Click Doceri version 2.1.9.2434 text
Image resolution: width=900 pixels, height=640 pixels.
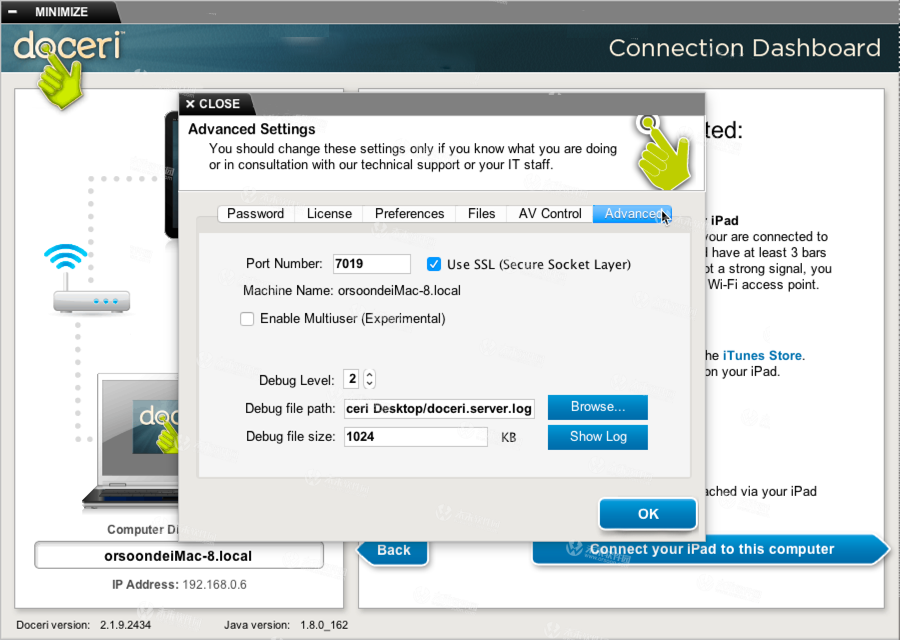coord(83,625)
